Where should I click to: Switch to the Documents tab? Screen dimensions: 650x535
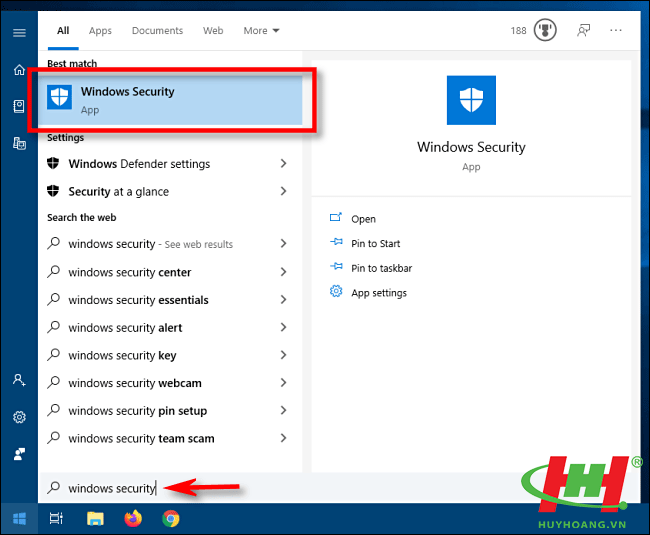[157, 31]
